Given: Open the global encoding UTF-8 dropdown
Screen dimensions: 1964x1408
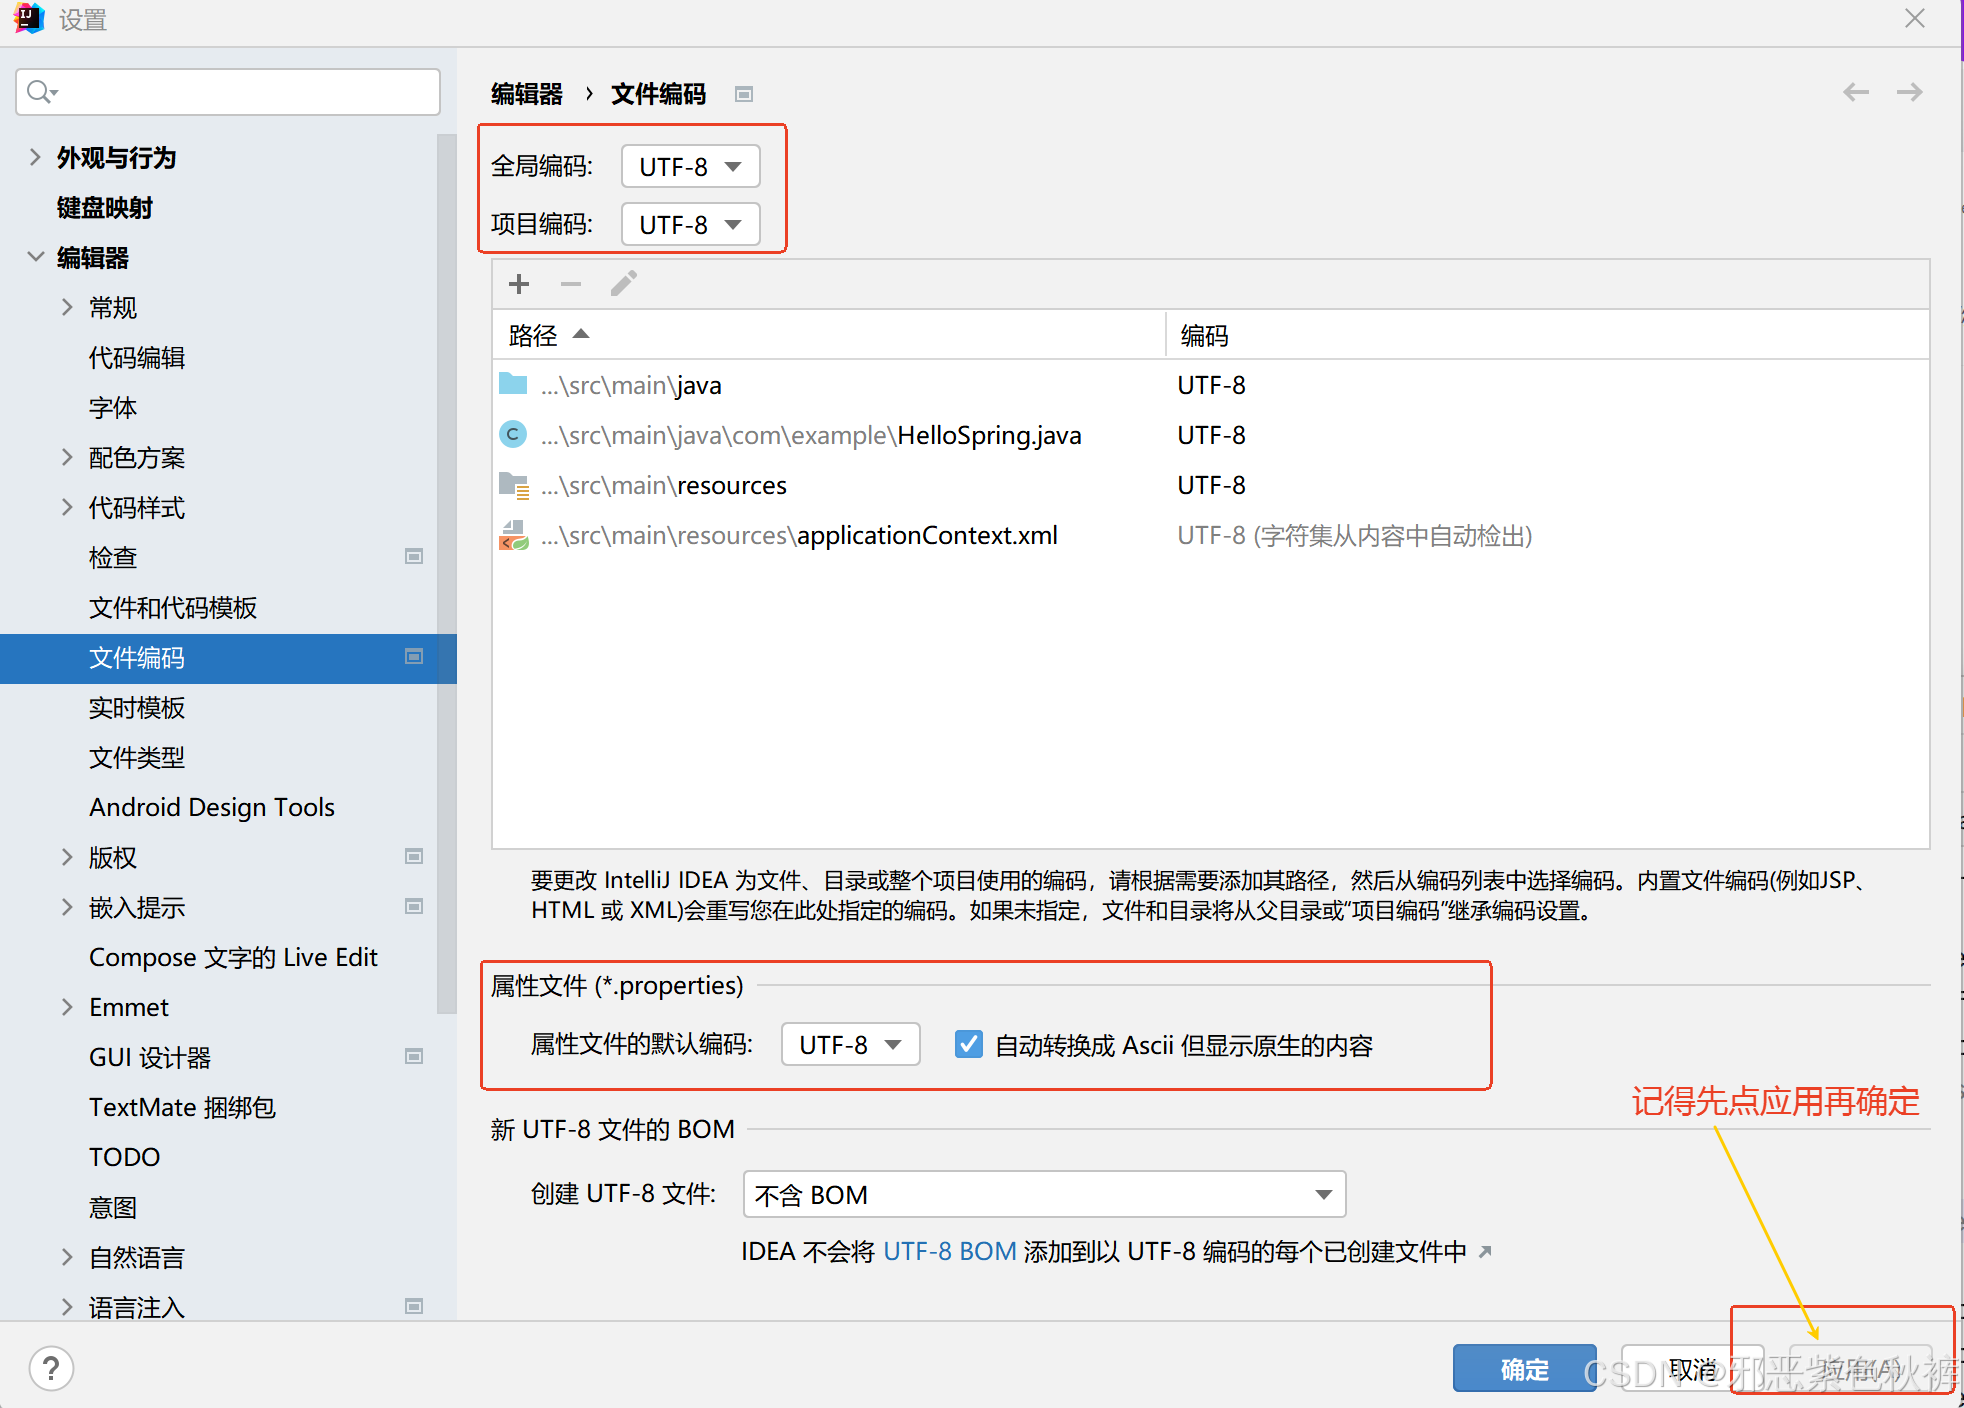Looking at the screenshot, I should pyautogui.click(x=690, y=166).
